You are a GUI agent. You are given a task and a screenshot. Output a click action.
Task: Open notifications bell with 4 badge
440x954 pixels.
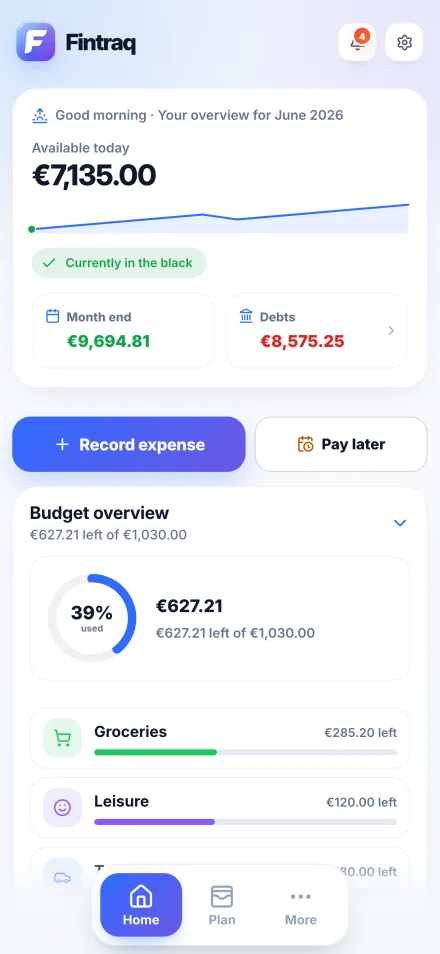pyautogui.click(x=357, y=42)
